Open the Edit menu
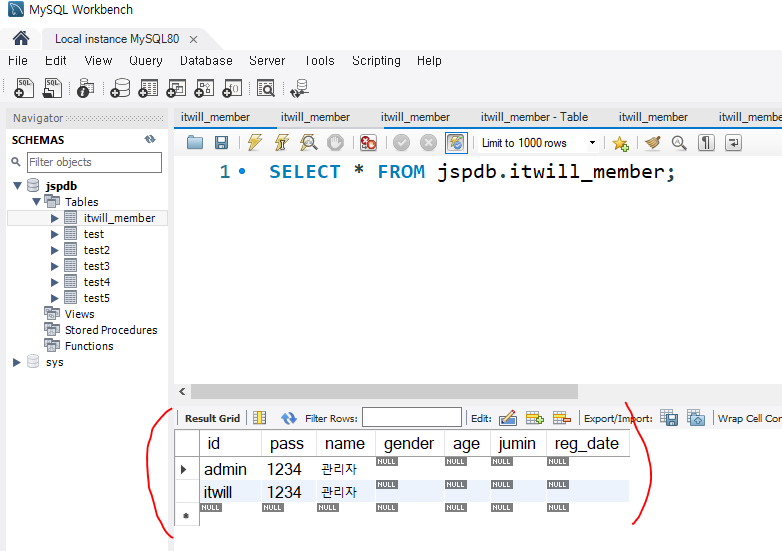 (x=55, y=61)
